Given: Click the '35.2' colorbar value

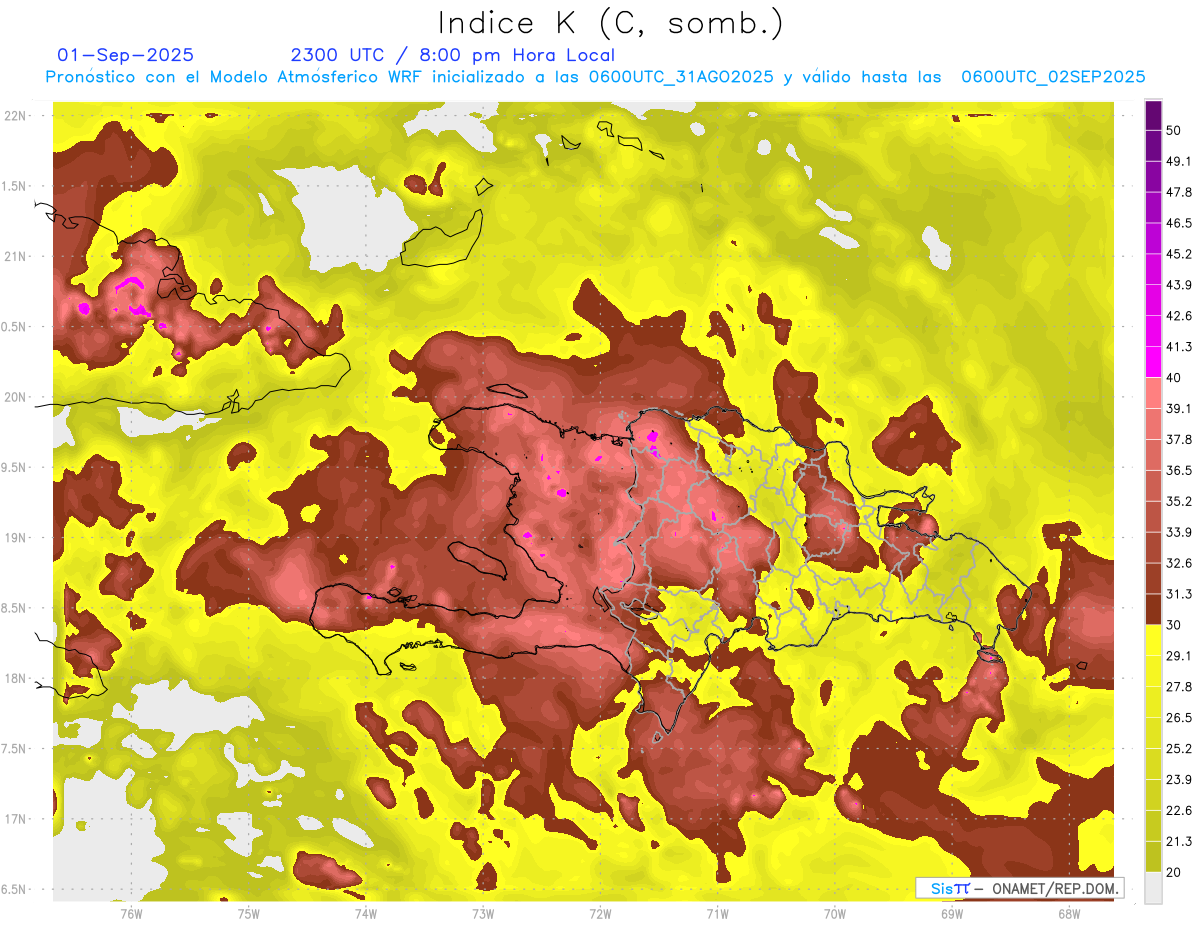Looking at the screenshot, I should coord(1178,501).
